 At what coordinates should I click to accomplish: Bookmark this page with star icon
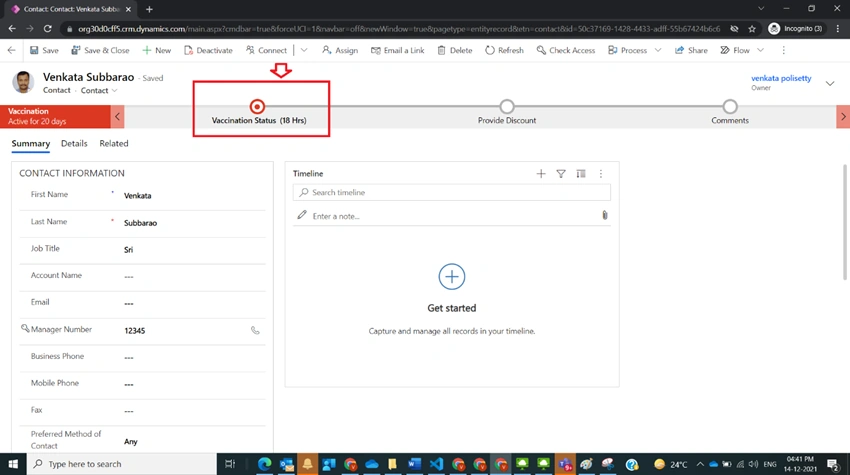pos(752,29)
